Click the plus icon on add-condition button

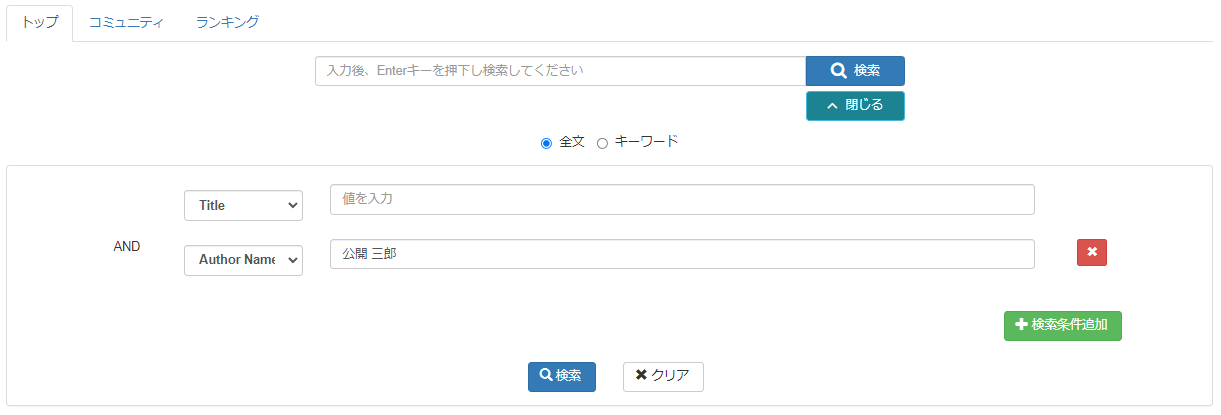(1021, 325)
